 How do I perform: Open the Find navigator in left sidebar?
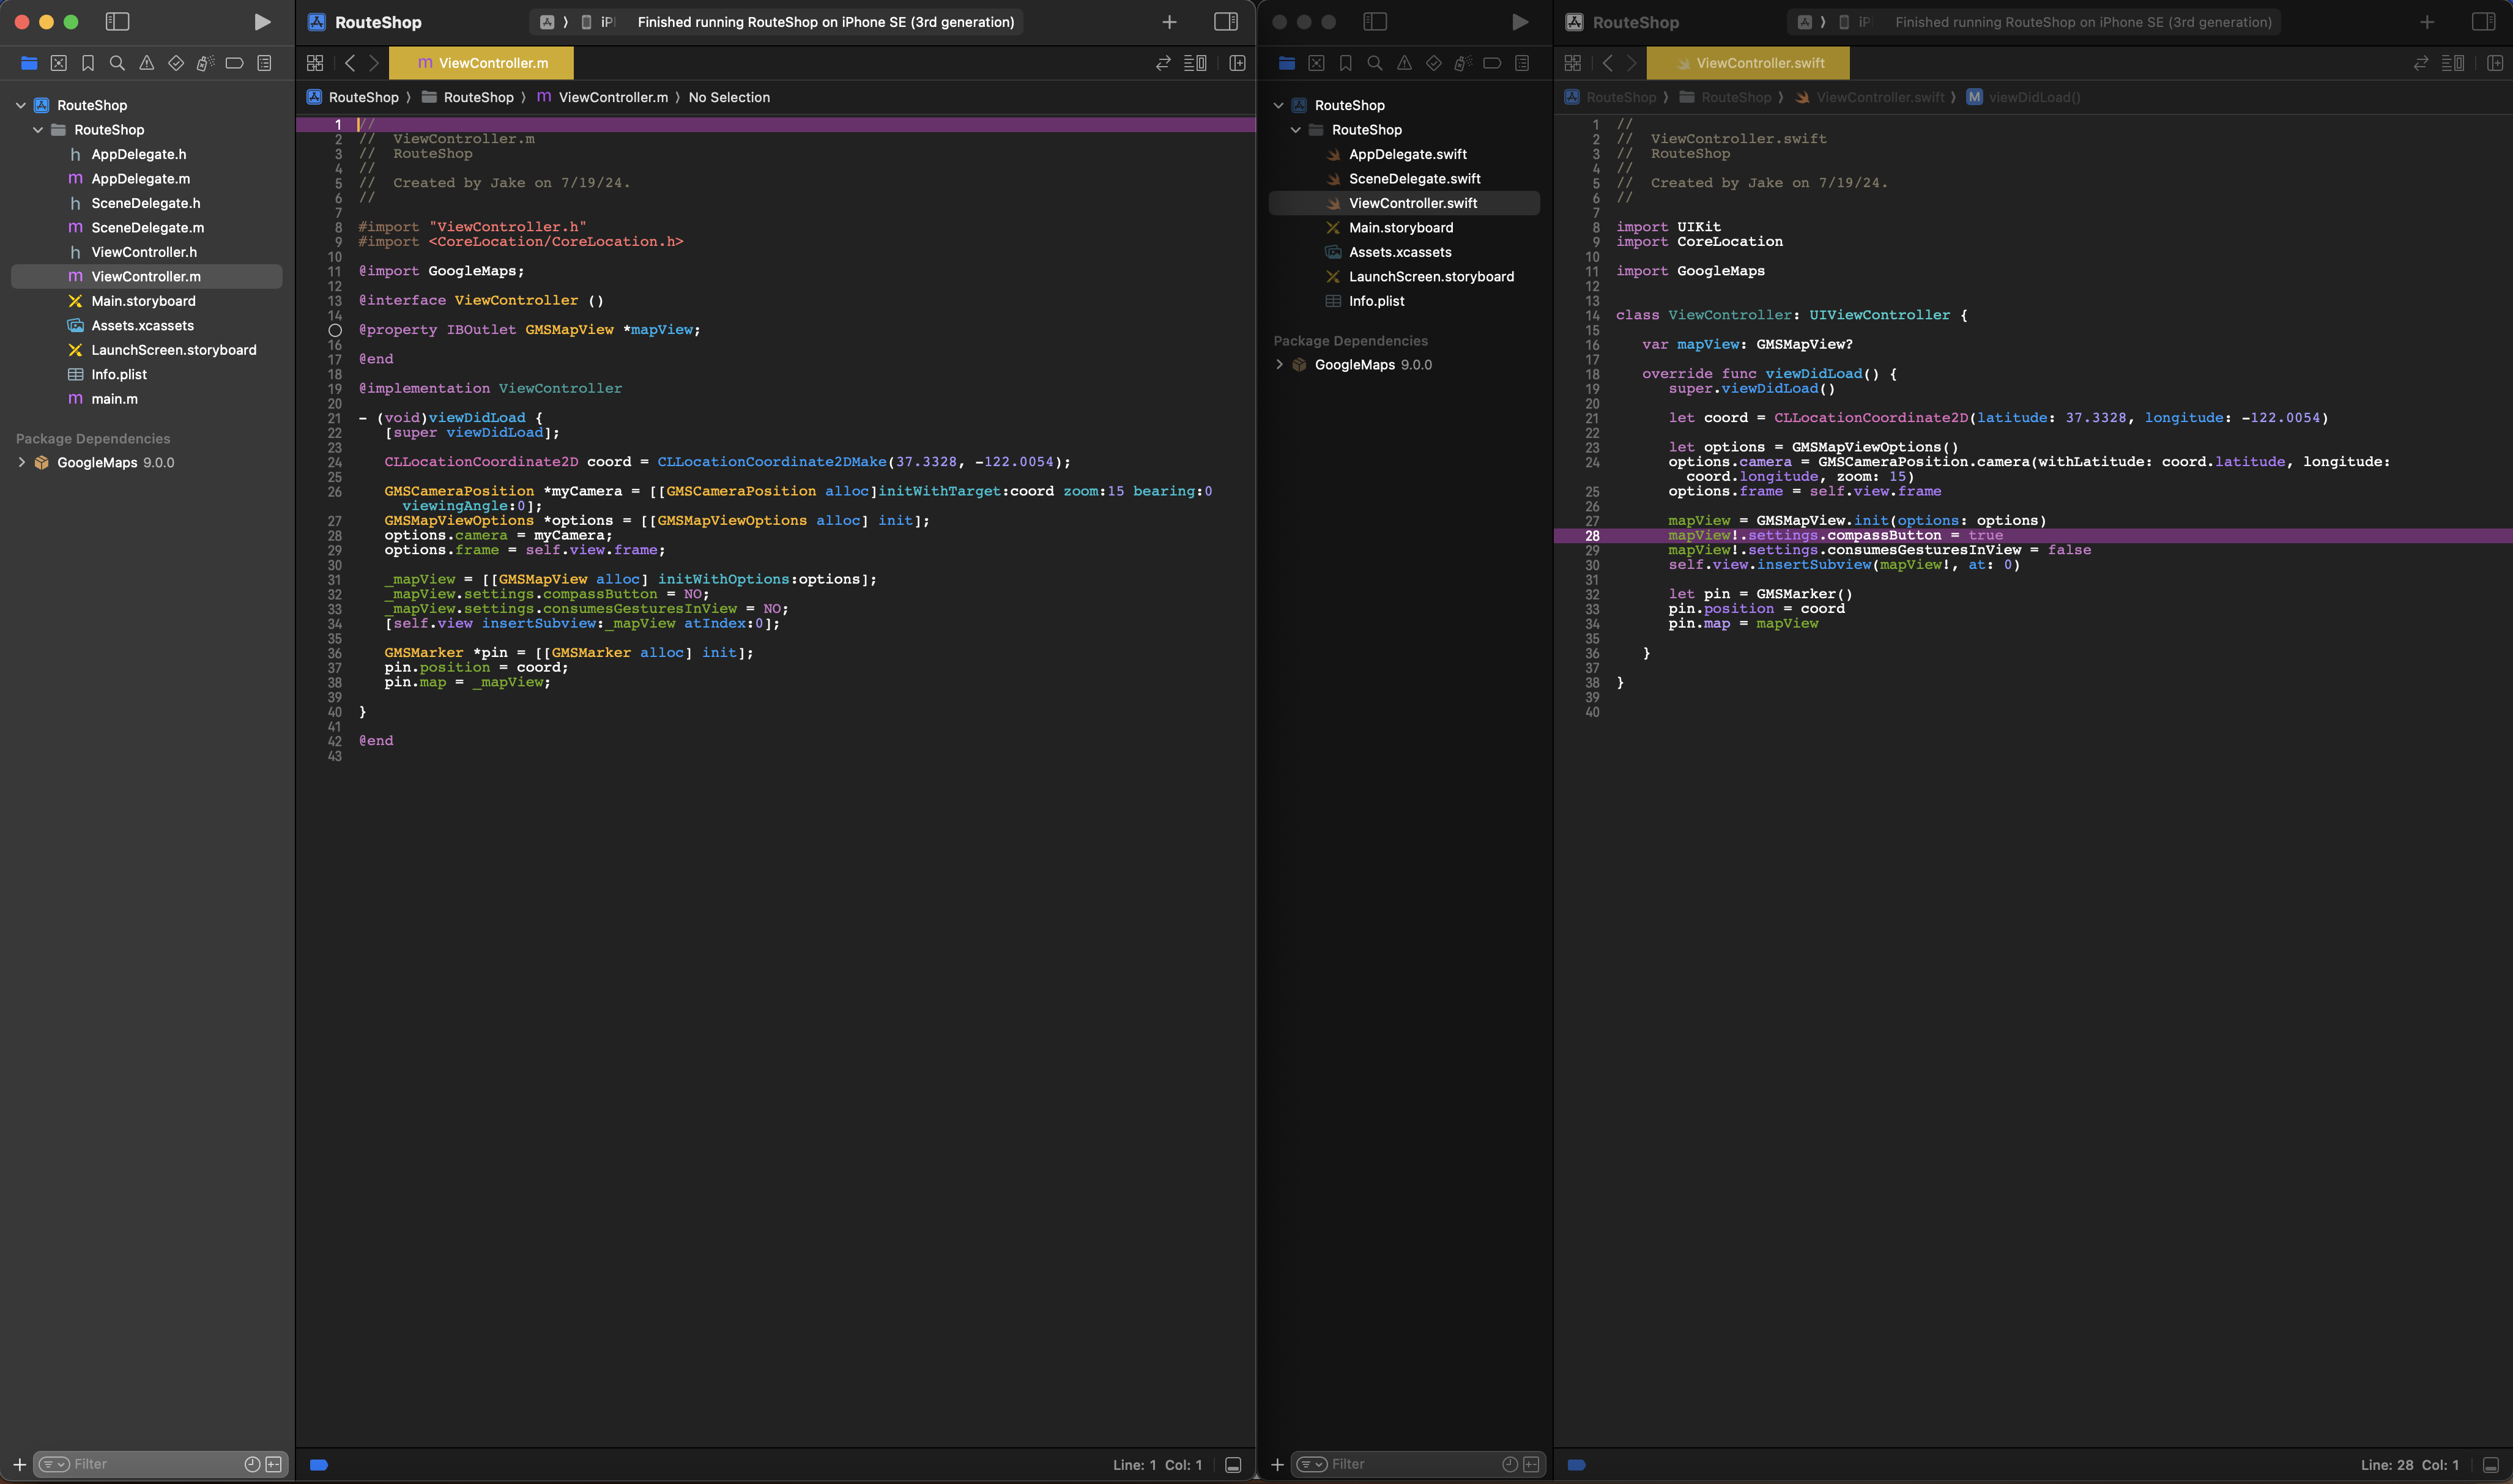click(x=117, y=63)
